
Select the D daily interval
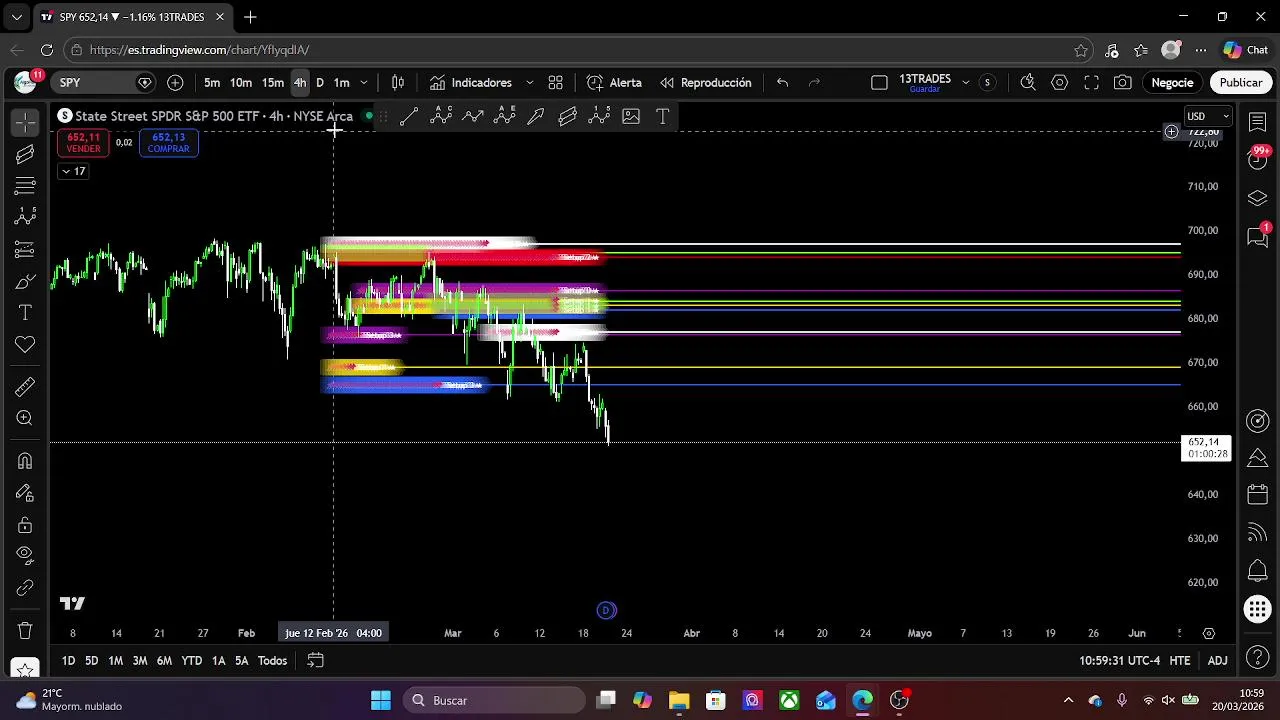320,83
